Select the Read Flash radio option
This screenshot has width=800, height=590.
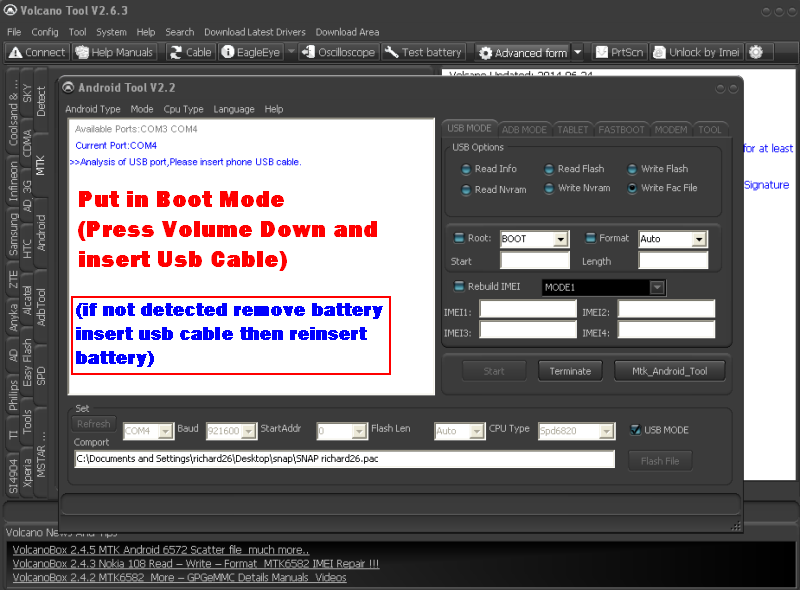pos(551,169)
